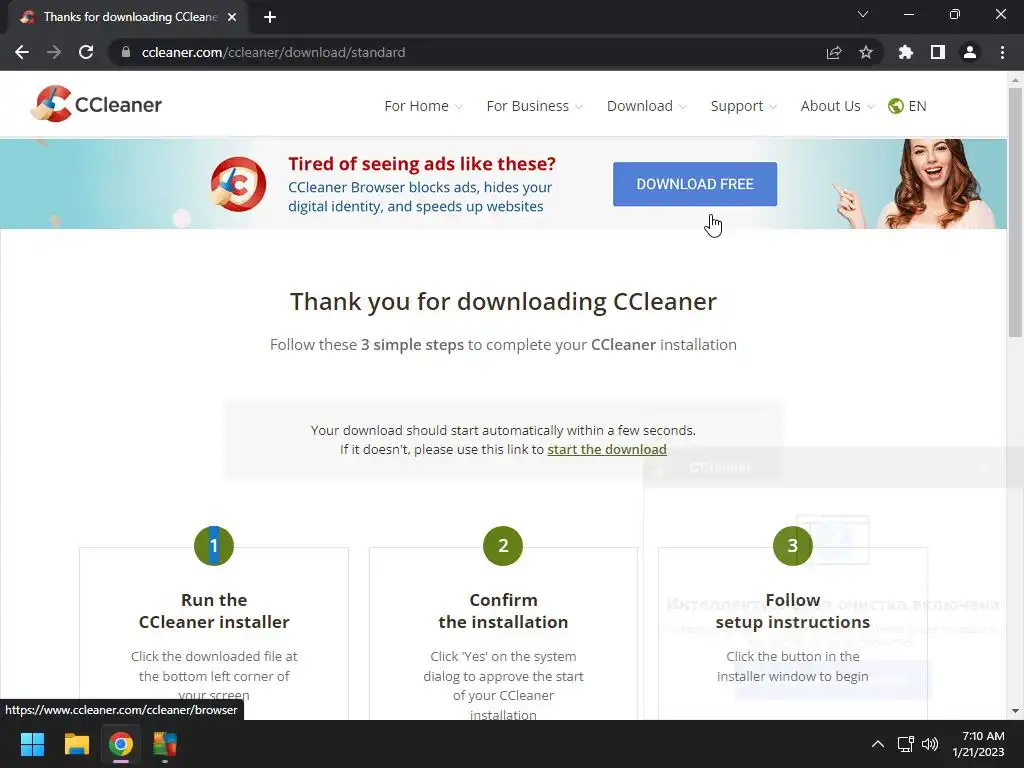Click the Follow setup instructions heading

click(x=792, y=611)
